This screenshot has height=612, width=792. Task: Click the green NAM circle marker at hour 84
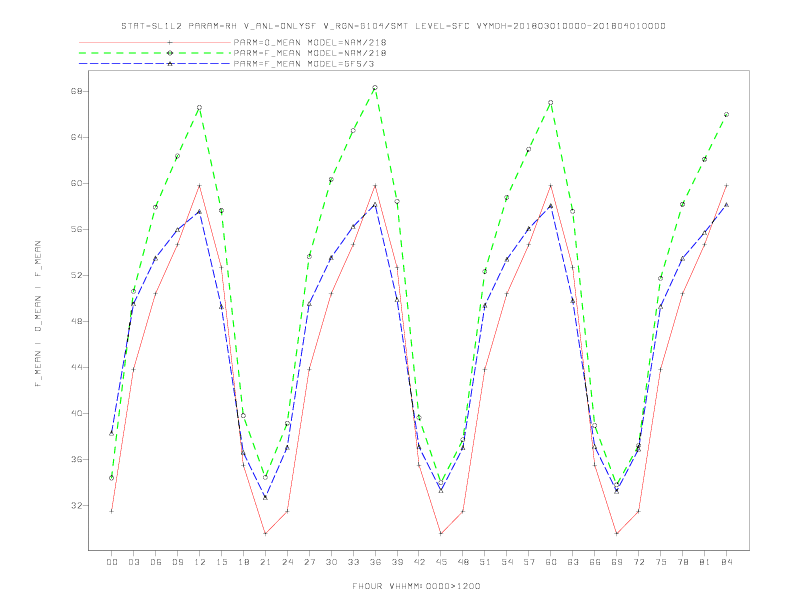tap(726, 115)
